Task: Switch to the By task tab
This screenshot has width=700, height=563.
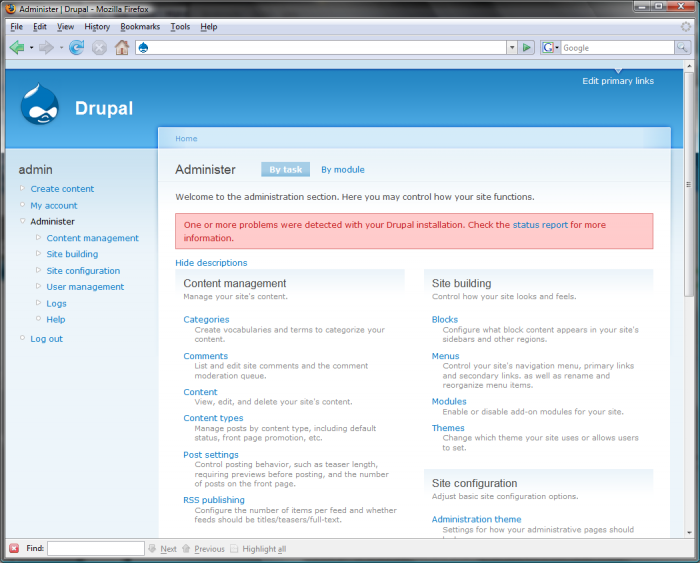Action: coord(285,170)
